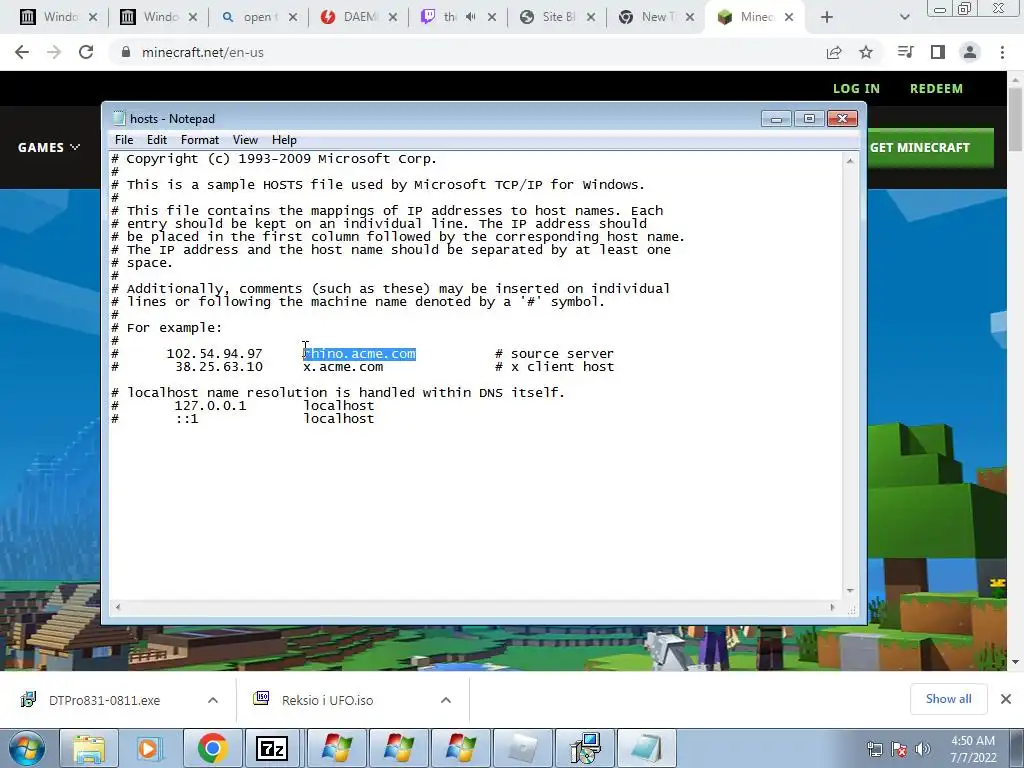Open the File menu in Notepad

click(x=123, y=140)
